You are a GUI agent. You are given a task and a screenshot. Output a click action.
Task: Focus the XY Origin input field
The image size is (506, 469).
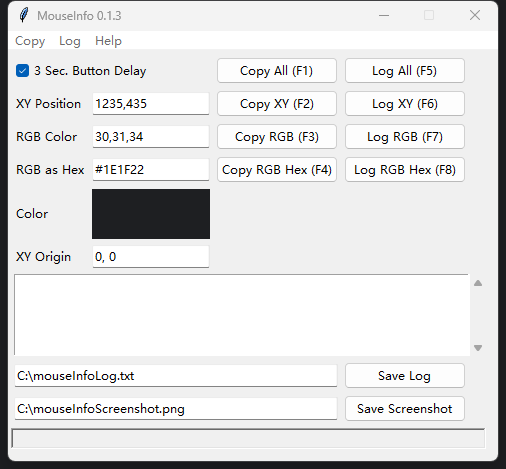point(151,257)
